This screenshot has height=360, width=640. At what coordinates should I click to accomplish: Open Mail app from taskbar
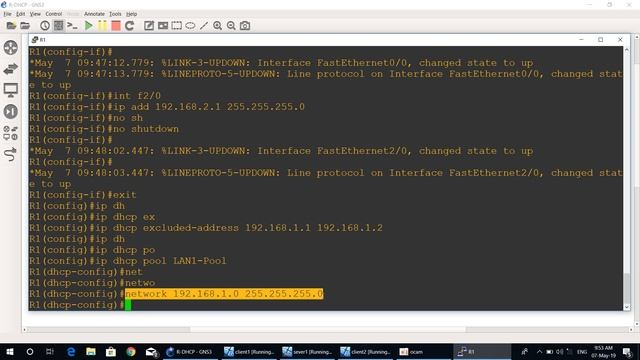[x=151, y=351]
